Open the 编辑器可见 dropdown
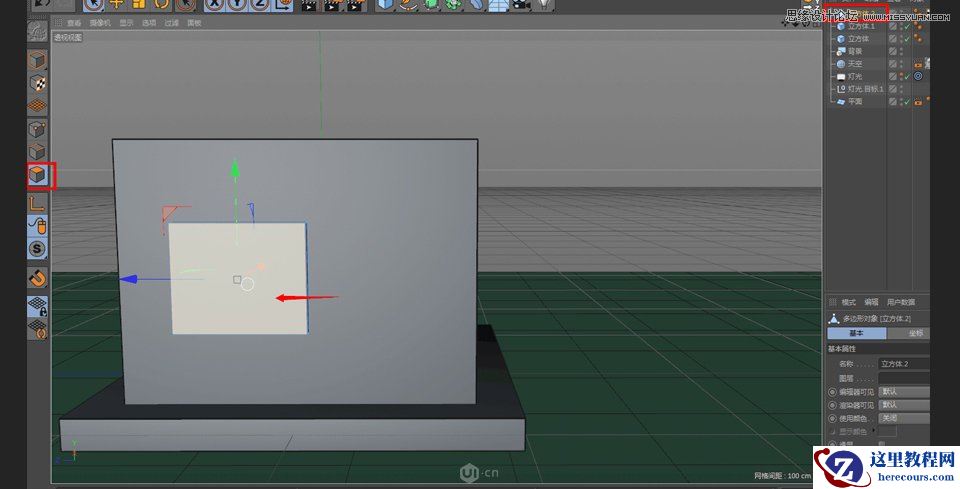 [904, 392]
